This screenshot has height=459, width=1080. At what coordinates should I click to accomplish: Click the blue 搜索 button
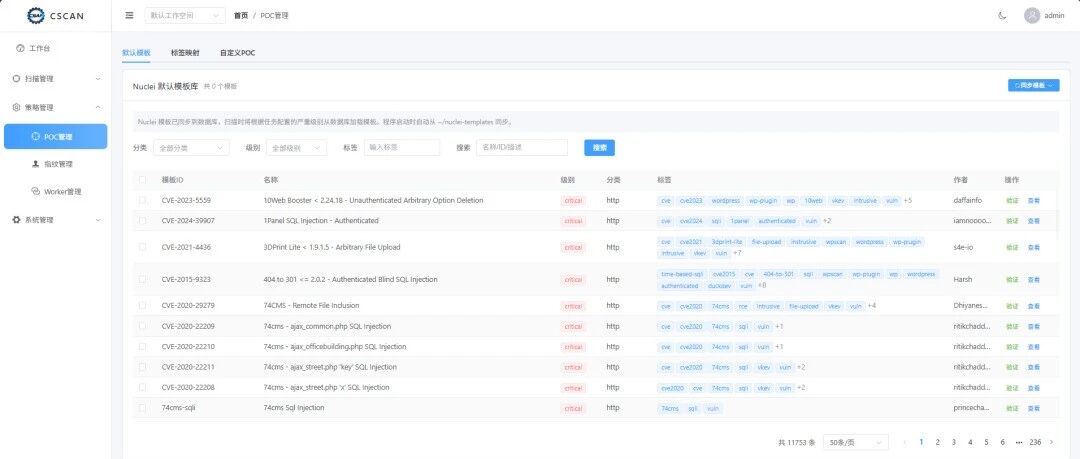[599, 147]
